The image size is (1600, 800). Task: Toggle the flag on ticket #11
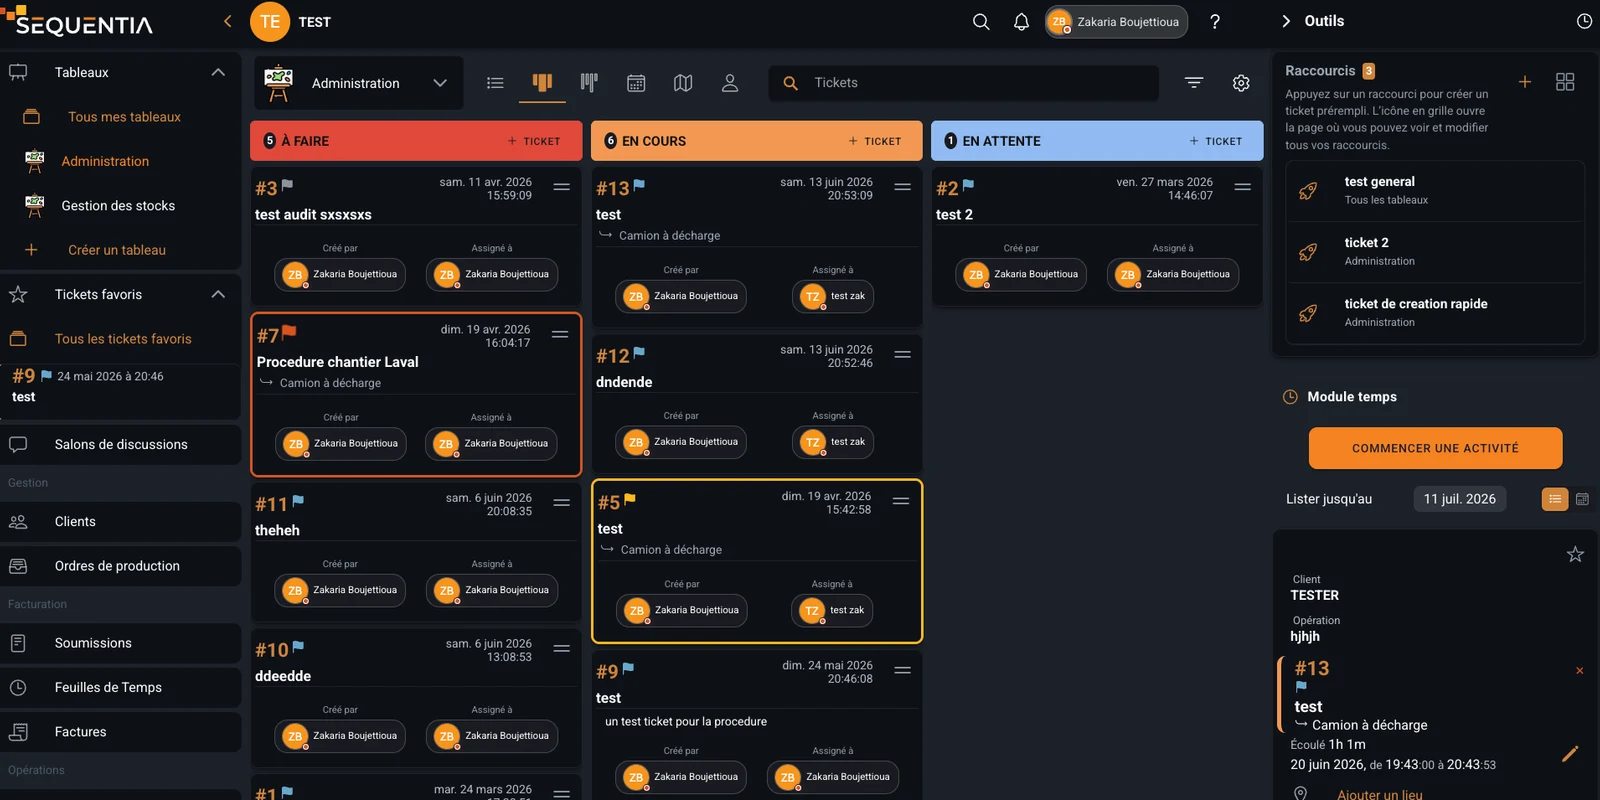(298, 501)
